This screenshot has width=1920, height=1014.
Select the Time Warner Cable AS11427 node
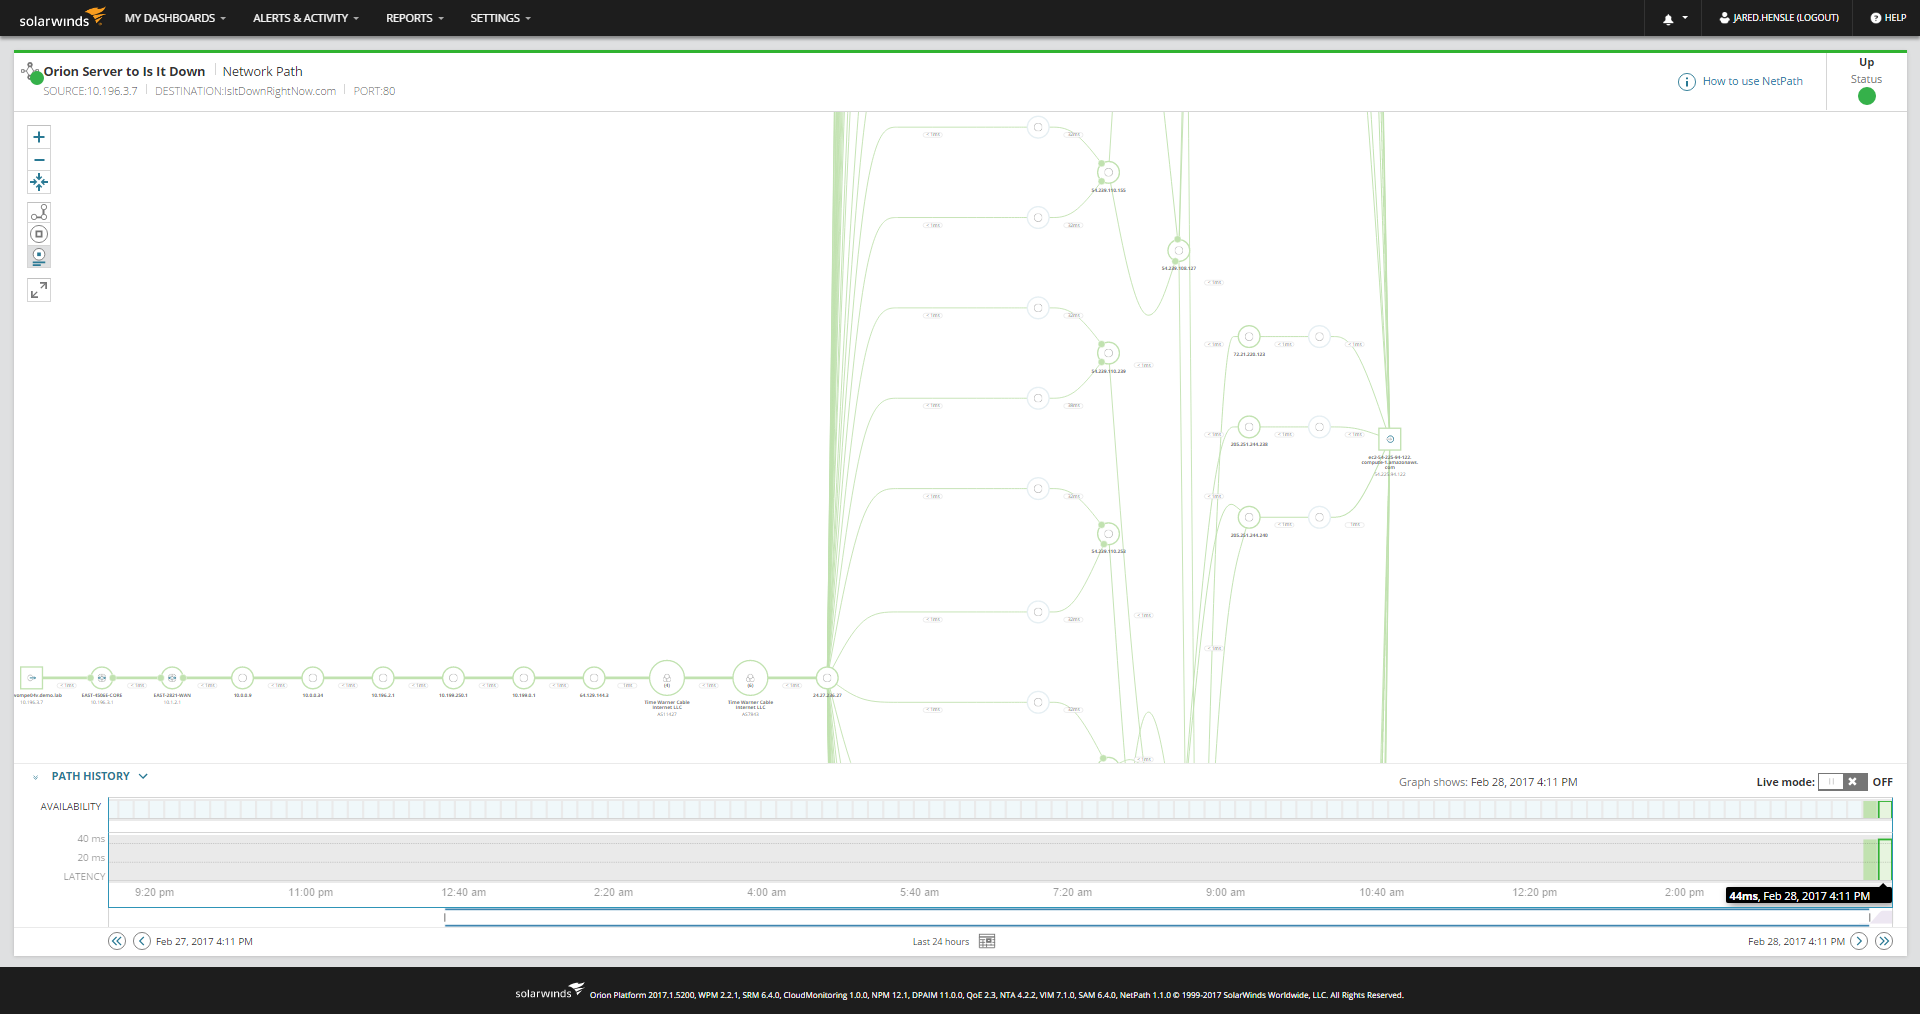pyautogui.click(x=667, y=678)
